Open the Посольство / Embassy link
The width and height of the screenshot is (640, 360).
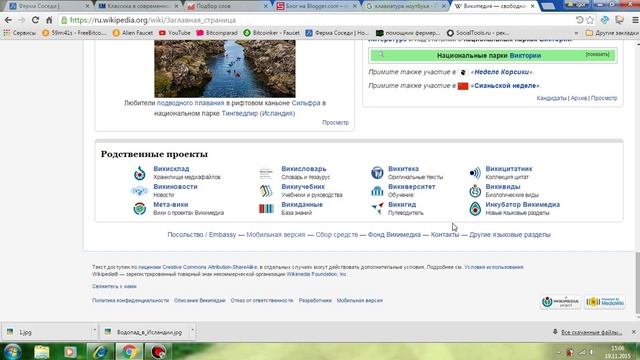point(202,235)
